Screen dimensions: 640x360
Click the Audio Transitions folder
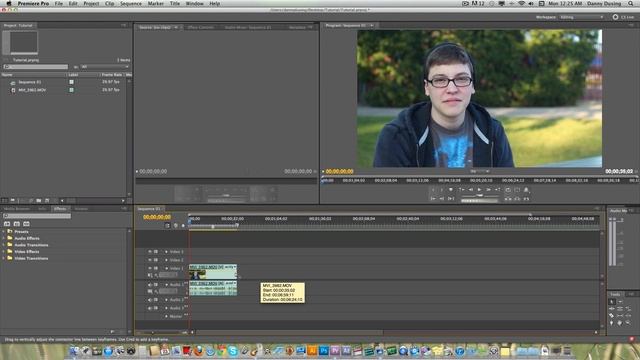tap(31, 245)
